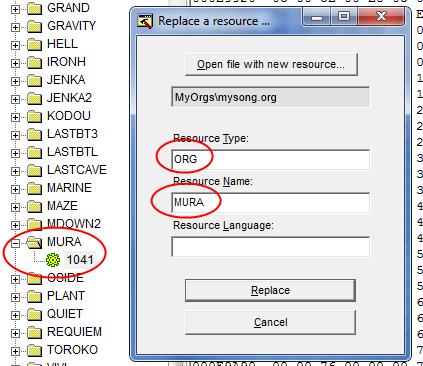
Task: Select the LASTBT3 tree label
Action: pos(72,134)
